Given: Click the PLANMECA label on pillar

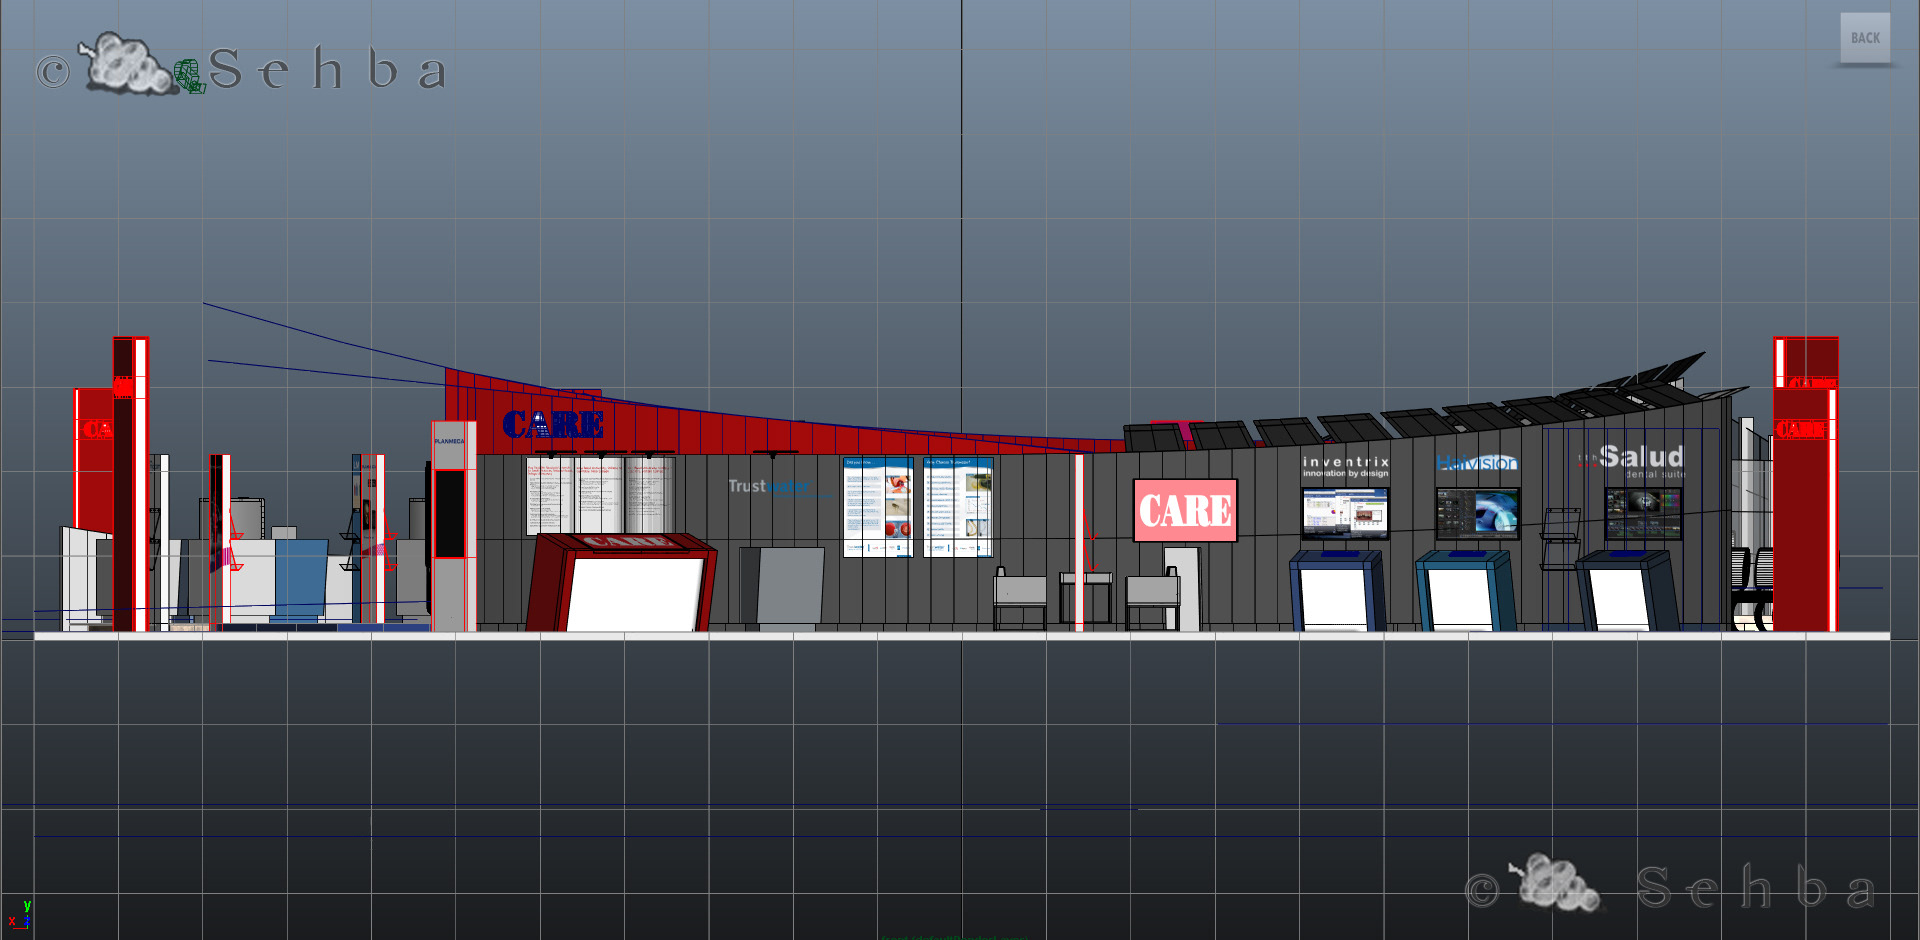Looking at the screenshot, I should click(x=449, y=441).
